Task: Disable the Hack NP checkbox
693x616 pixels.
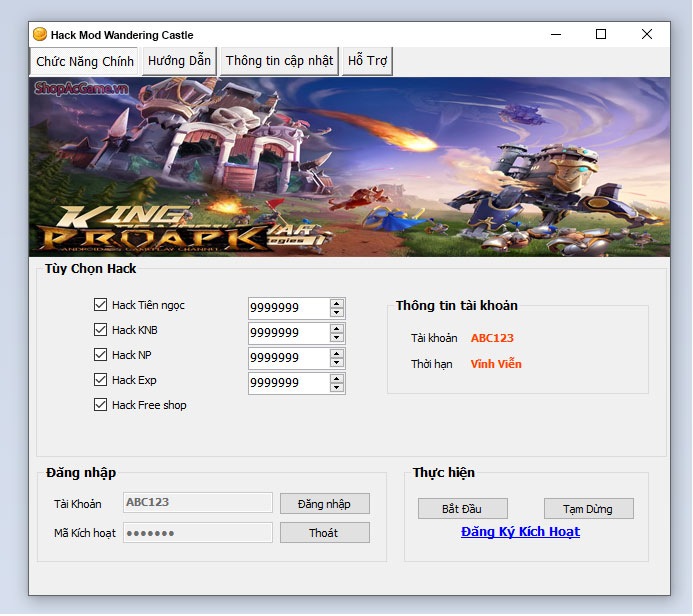Action: coord(100,354)
